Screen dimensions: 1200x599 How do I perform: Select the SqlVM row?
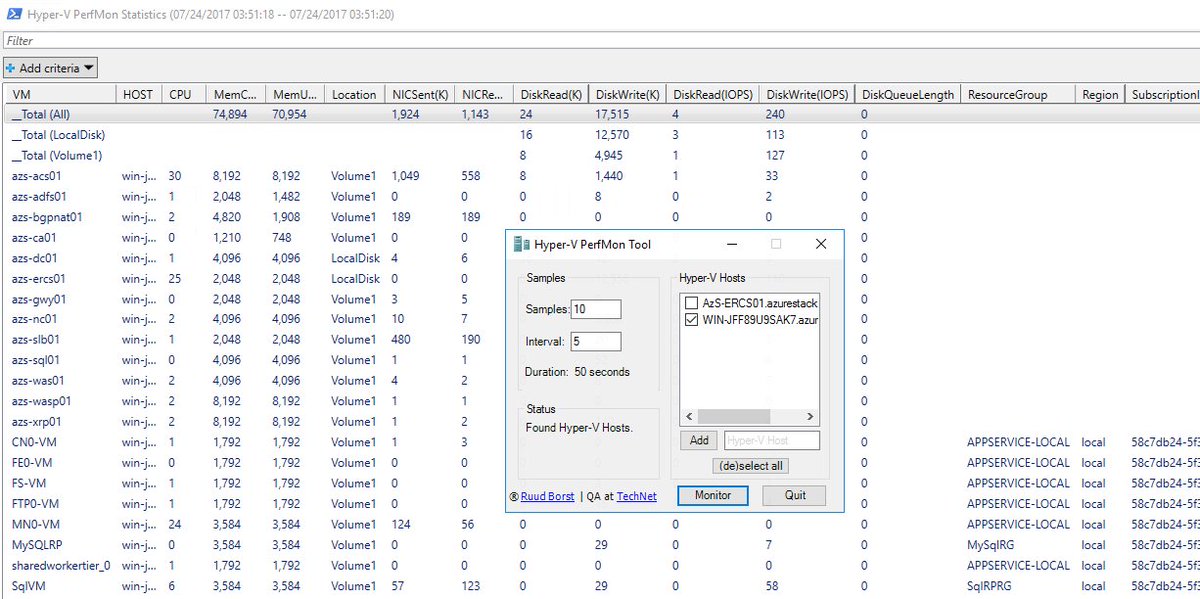pyautogui.click(x=600, y=585)
